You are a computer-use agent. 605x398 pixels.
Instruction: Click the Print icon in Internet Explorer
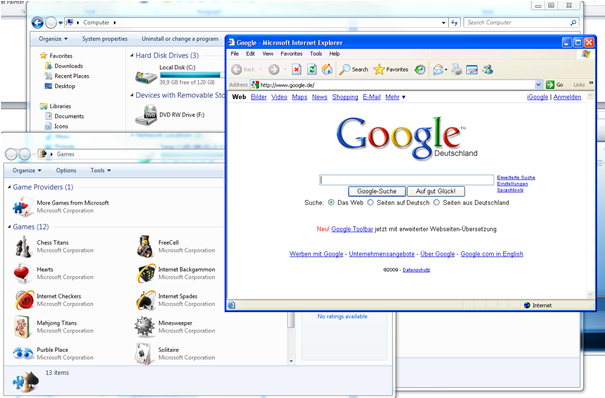coord(456,69)
